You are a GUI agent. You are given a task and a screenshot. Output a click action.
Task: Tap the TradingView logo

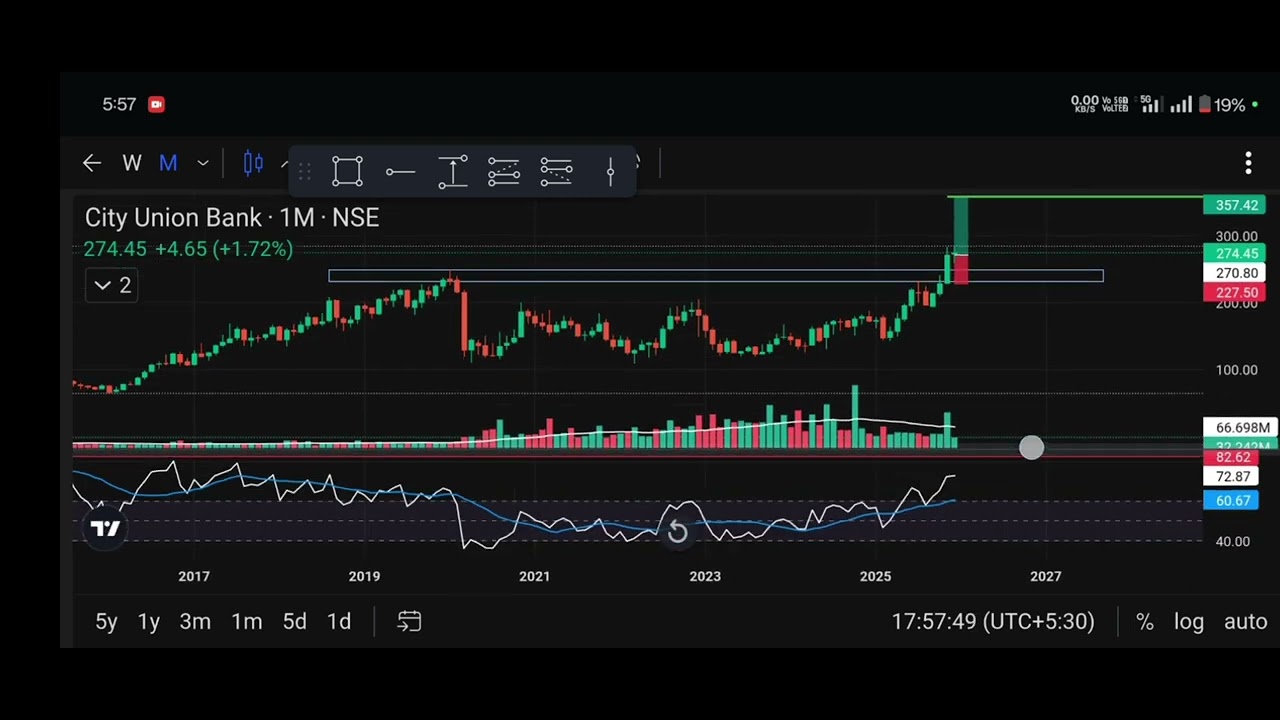[x=105, y=528]
